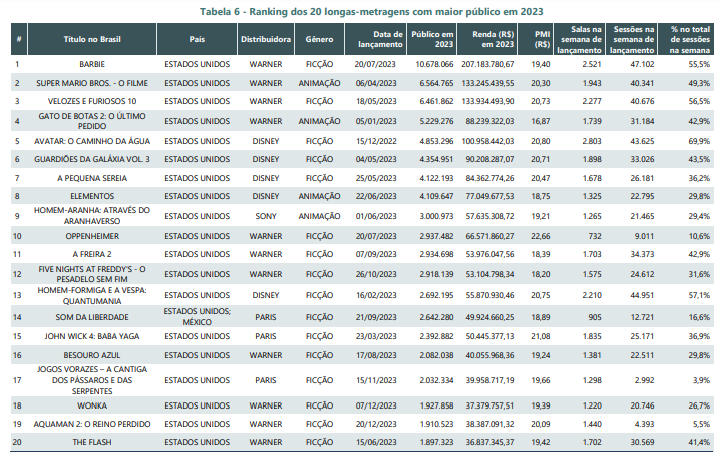The width and height of the screenshot is (723, 465).
Task: Click the percentage '3,9%'
Action: point(701,380)
